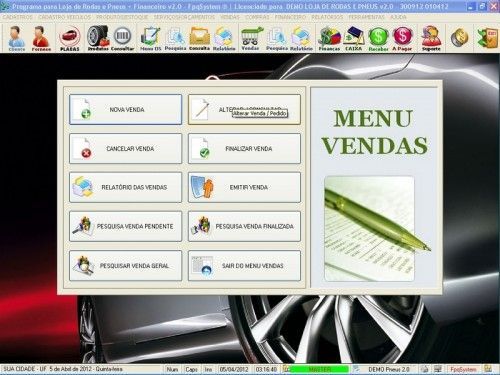Viewport: 500px width, 375px height.
Task: Open the PRODUTOS/ESTOQUE menu
Action: 122,17
